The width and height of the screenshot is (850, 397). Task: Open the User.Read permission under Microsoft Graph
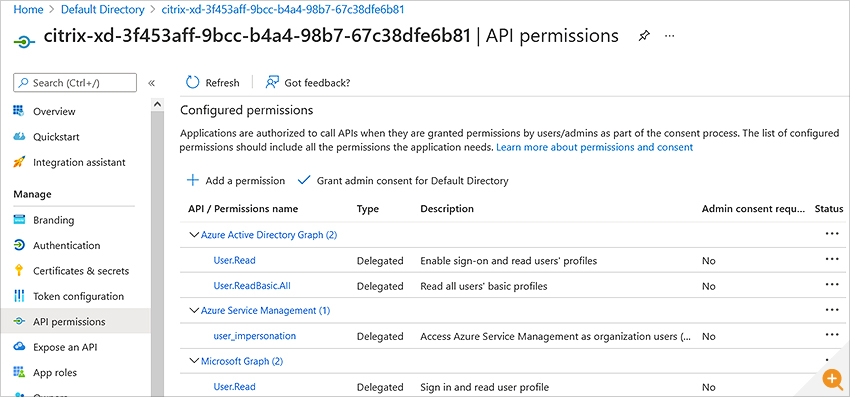[234, 387]
